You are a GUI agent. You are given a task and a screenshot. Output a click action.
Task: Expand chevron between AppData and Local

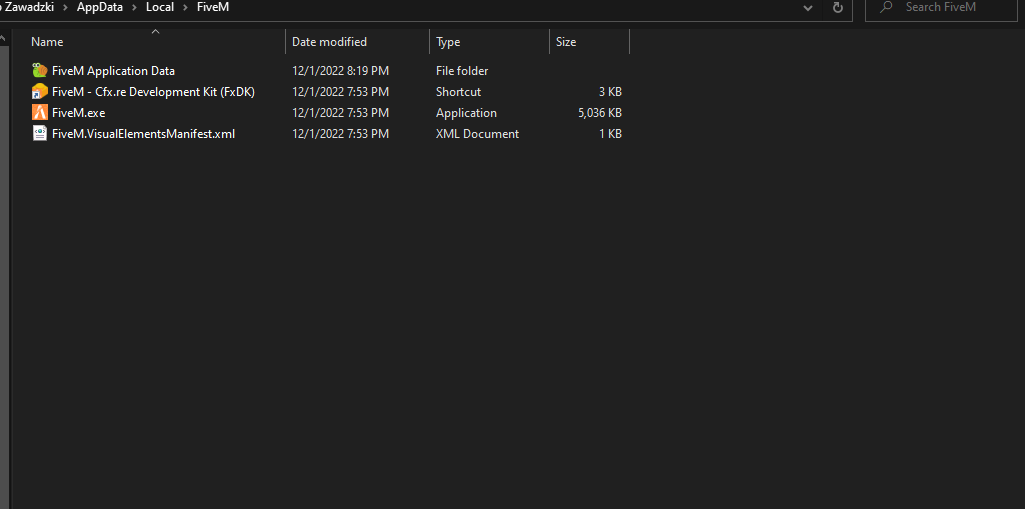point(134,8)
